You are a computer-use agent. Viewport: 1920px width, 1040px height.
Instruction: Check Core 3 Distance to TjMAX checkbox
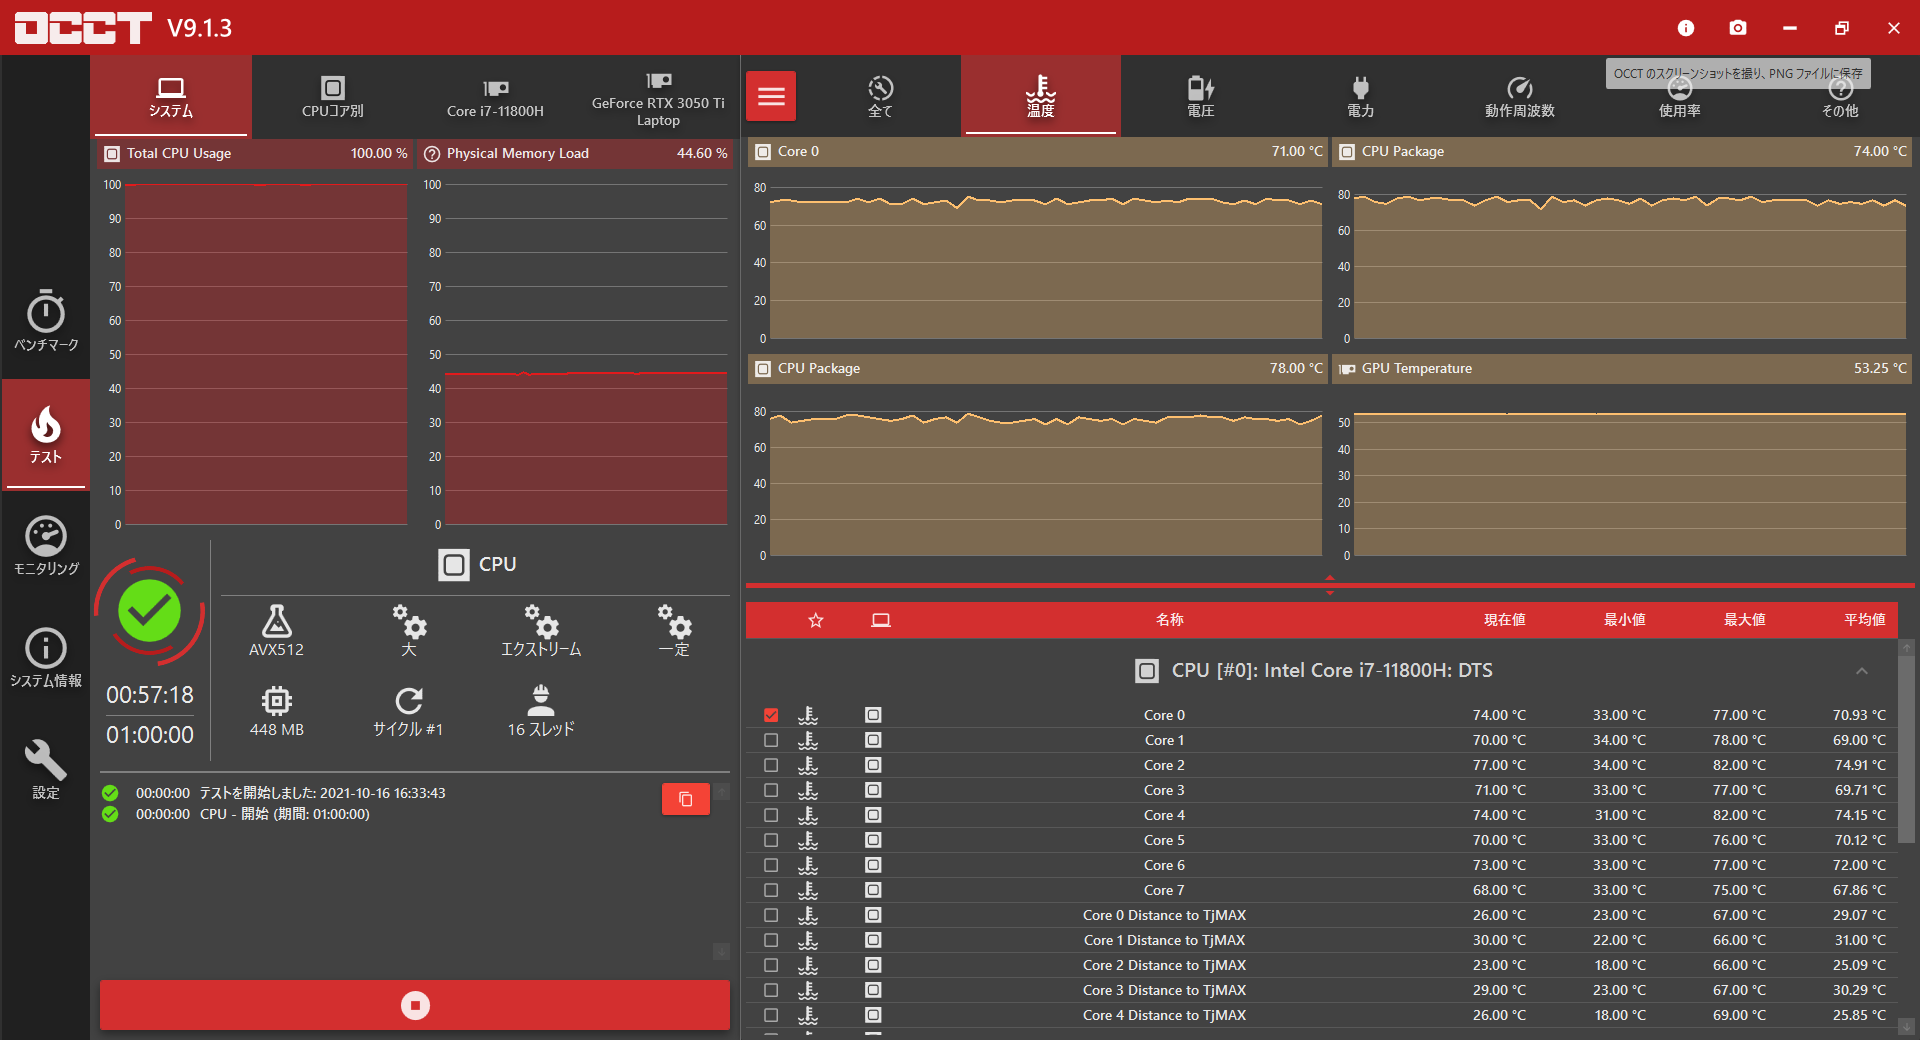point(771,990)
